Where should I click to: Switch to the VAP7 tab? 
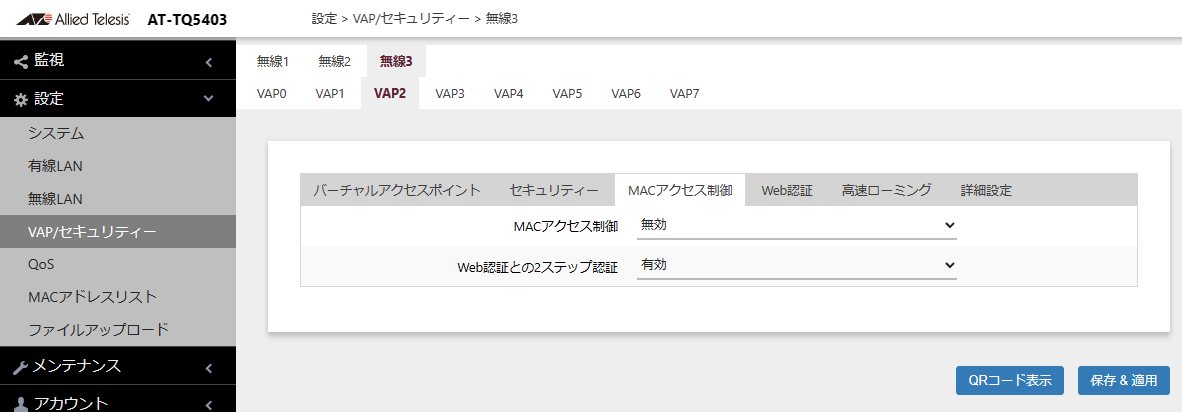(684, 94)
